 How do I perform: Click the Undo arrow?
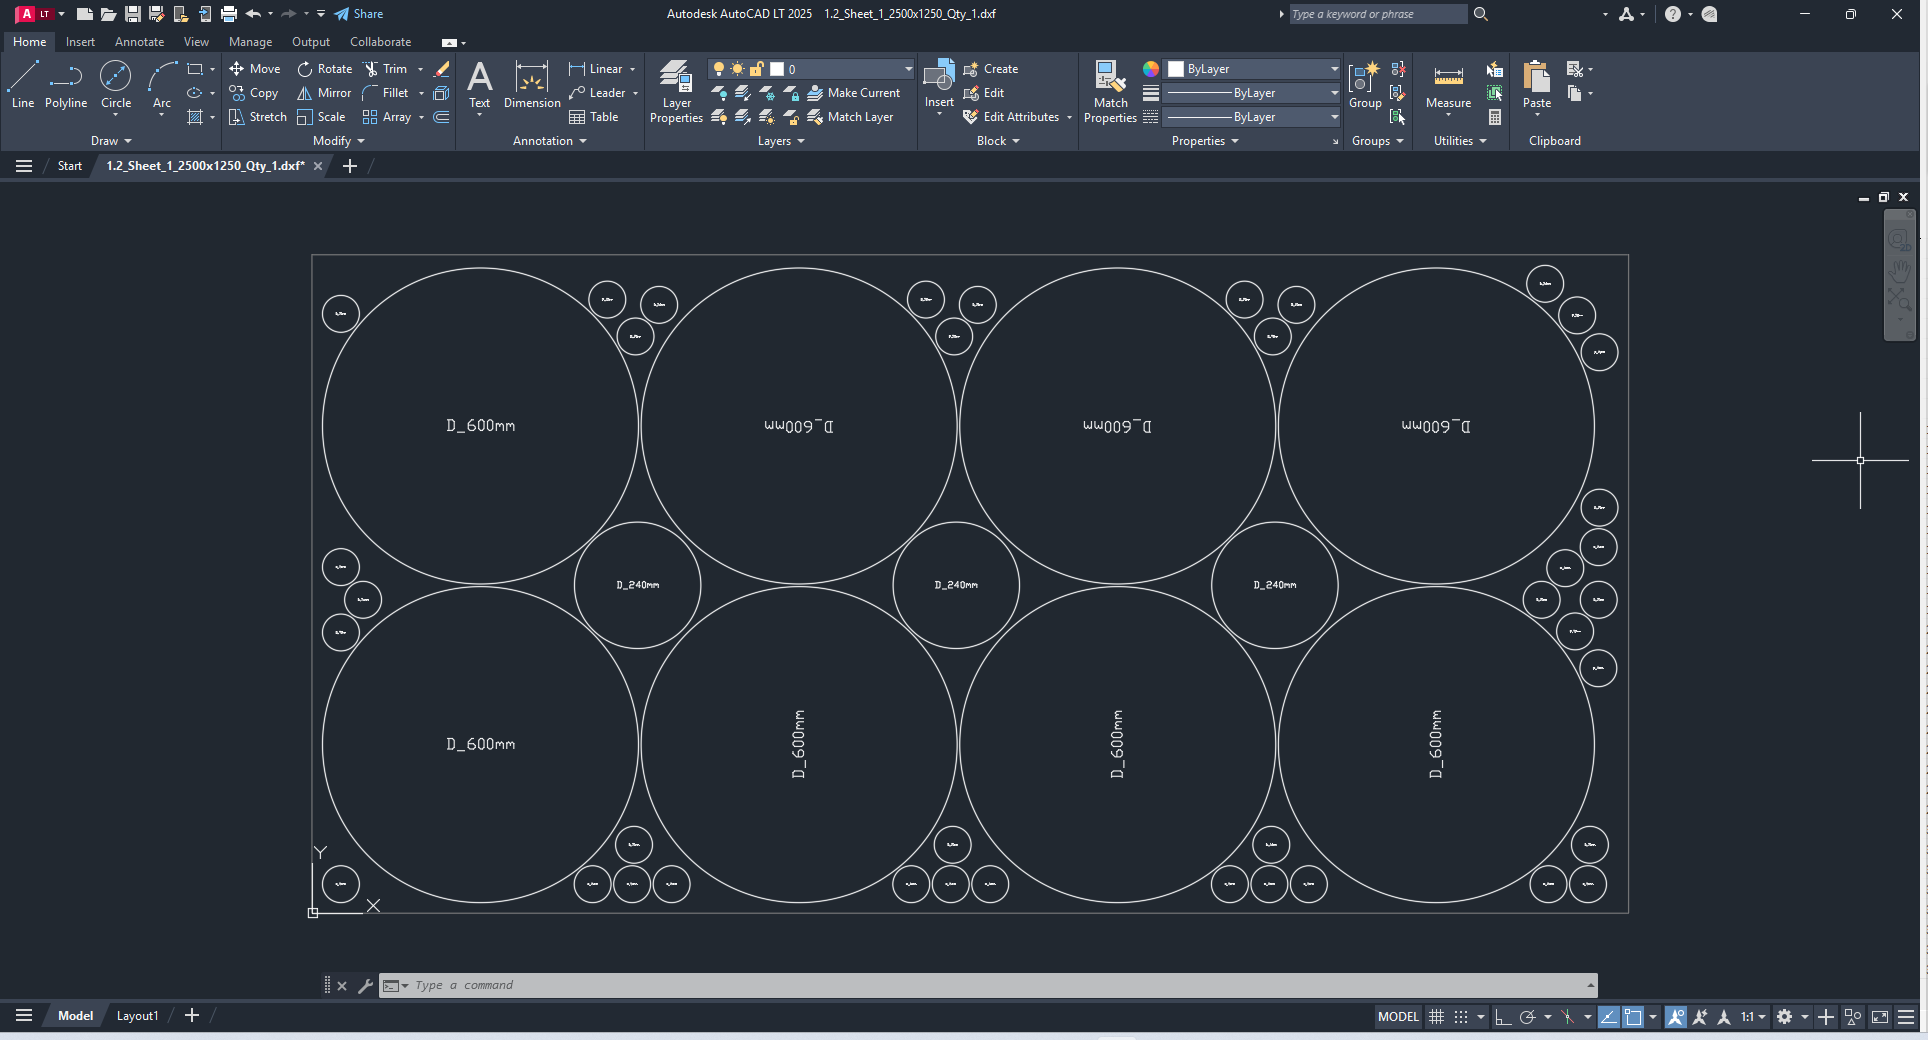253,14
